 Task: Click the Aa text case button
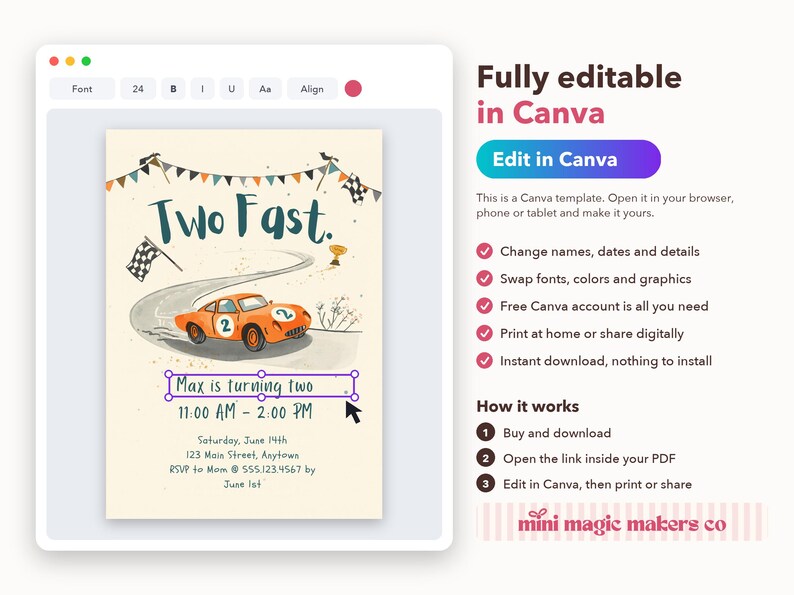click(265, 89)
